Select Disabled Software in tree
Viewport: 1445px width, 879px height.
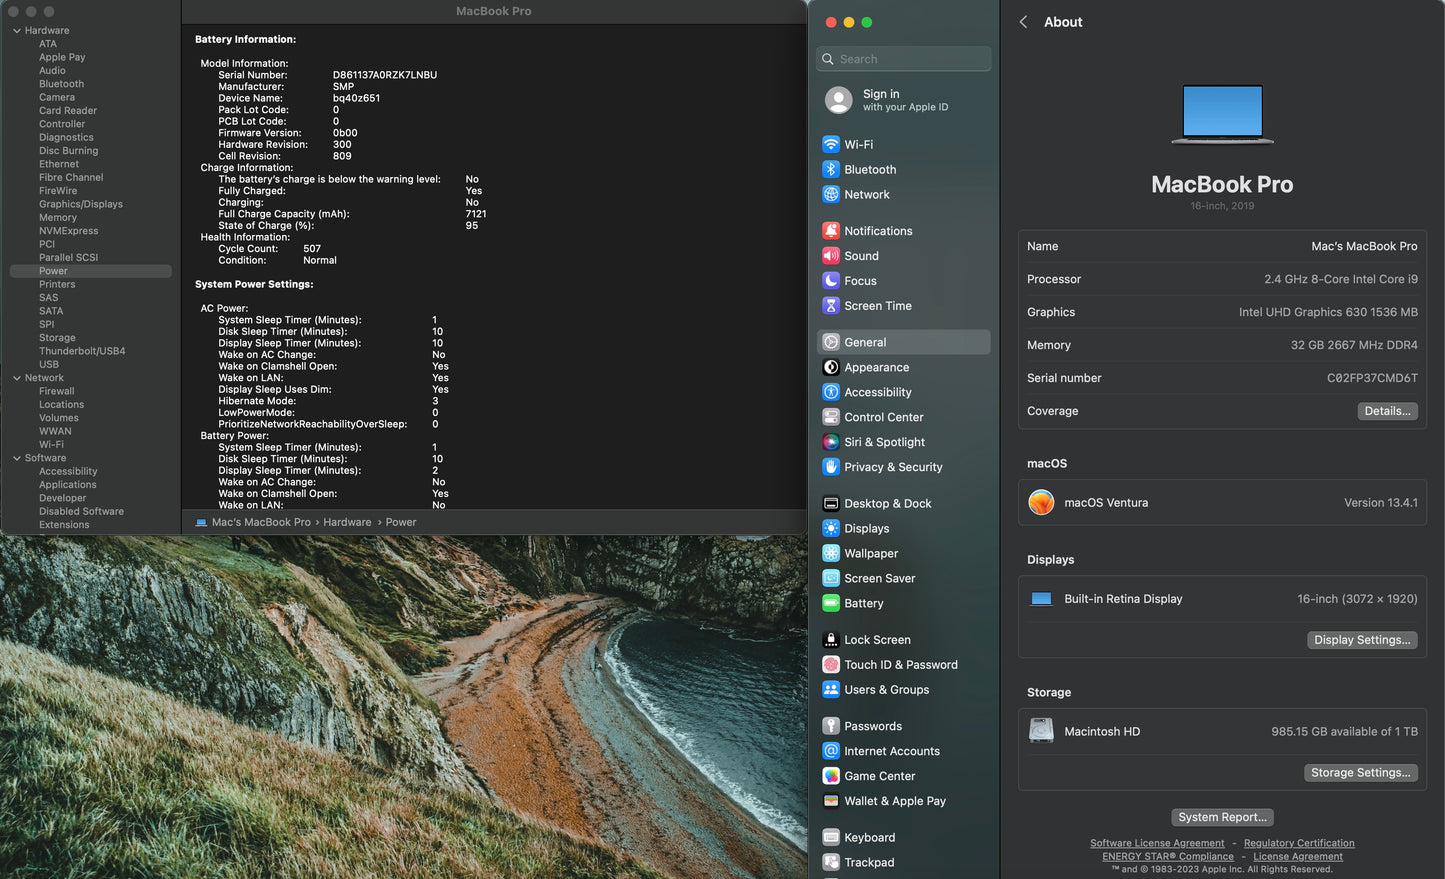click(x=82, y=511)
